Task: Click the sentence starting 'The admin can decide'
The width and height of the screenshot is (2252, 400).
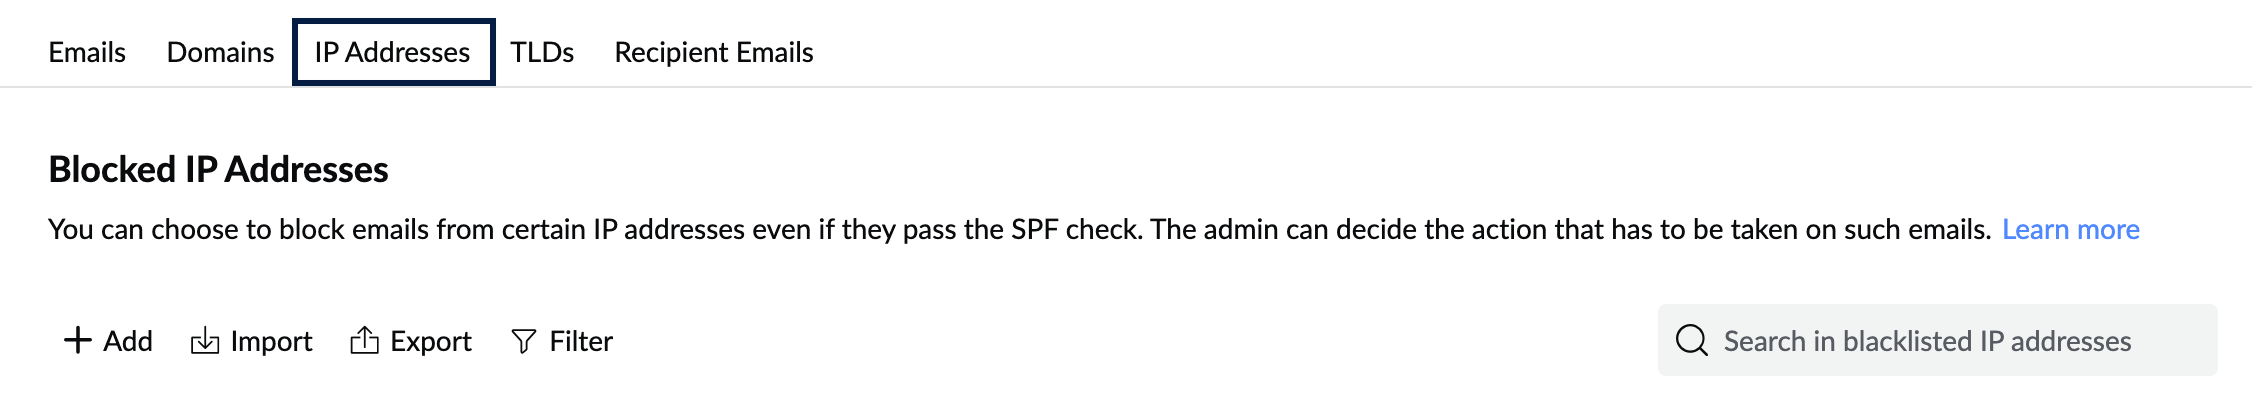Action: click(1570, 229)
